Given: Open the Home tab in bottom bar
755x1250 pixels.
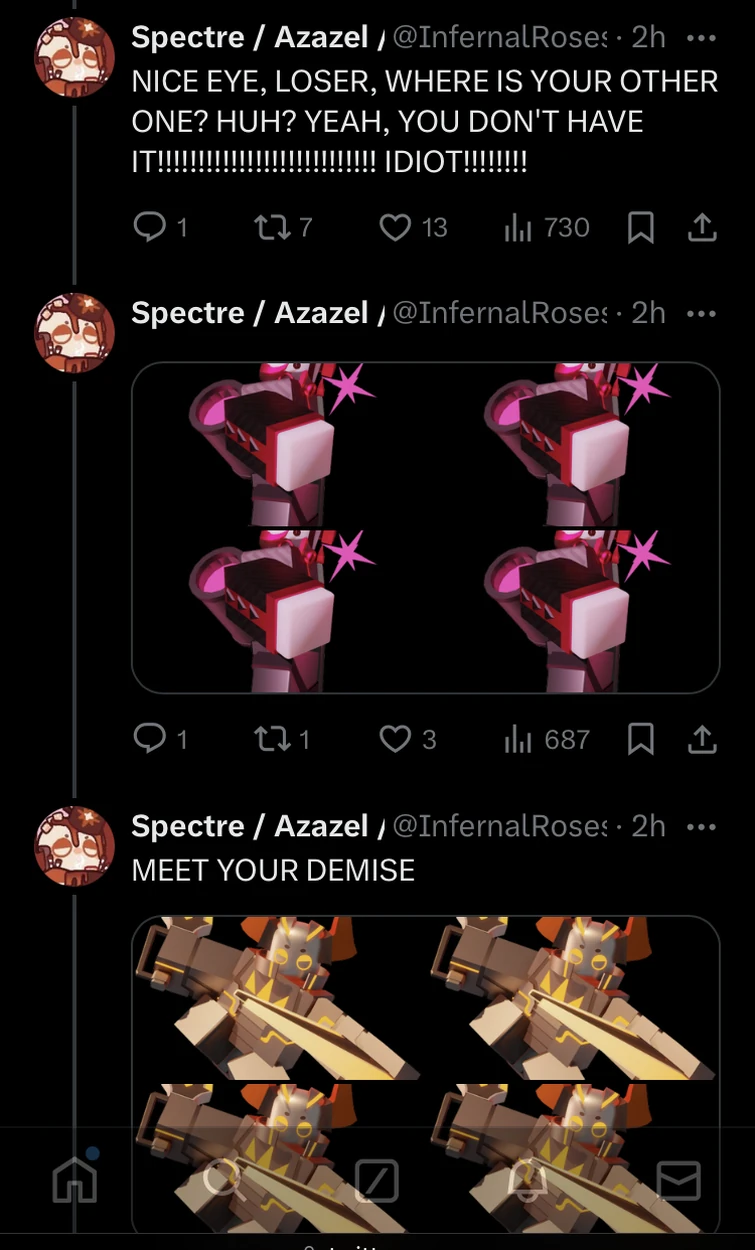Looking at the screenshot, I should pyautogui.click(x=76, y=1178).
